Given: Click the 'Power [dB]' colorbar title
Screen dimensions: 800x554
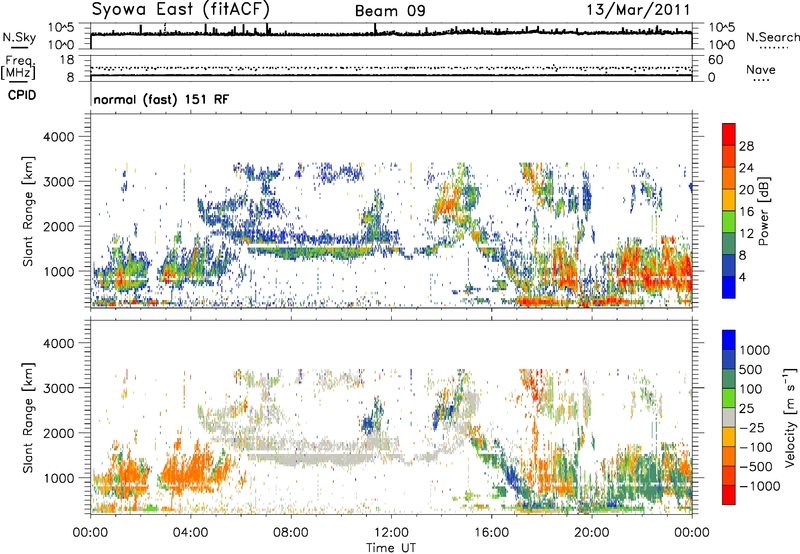Looking at the screenshot, I should 764,211.
